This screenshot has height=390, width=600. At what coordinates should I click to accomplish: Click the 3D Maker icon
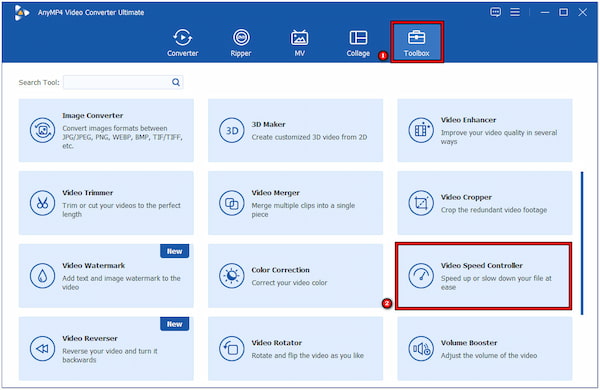(x=232, y=130)
